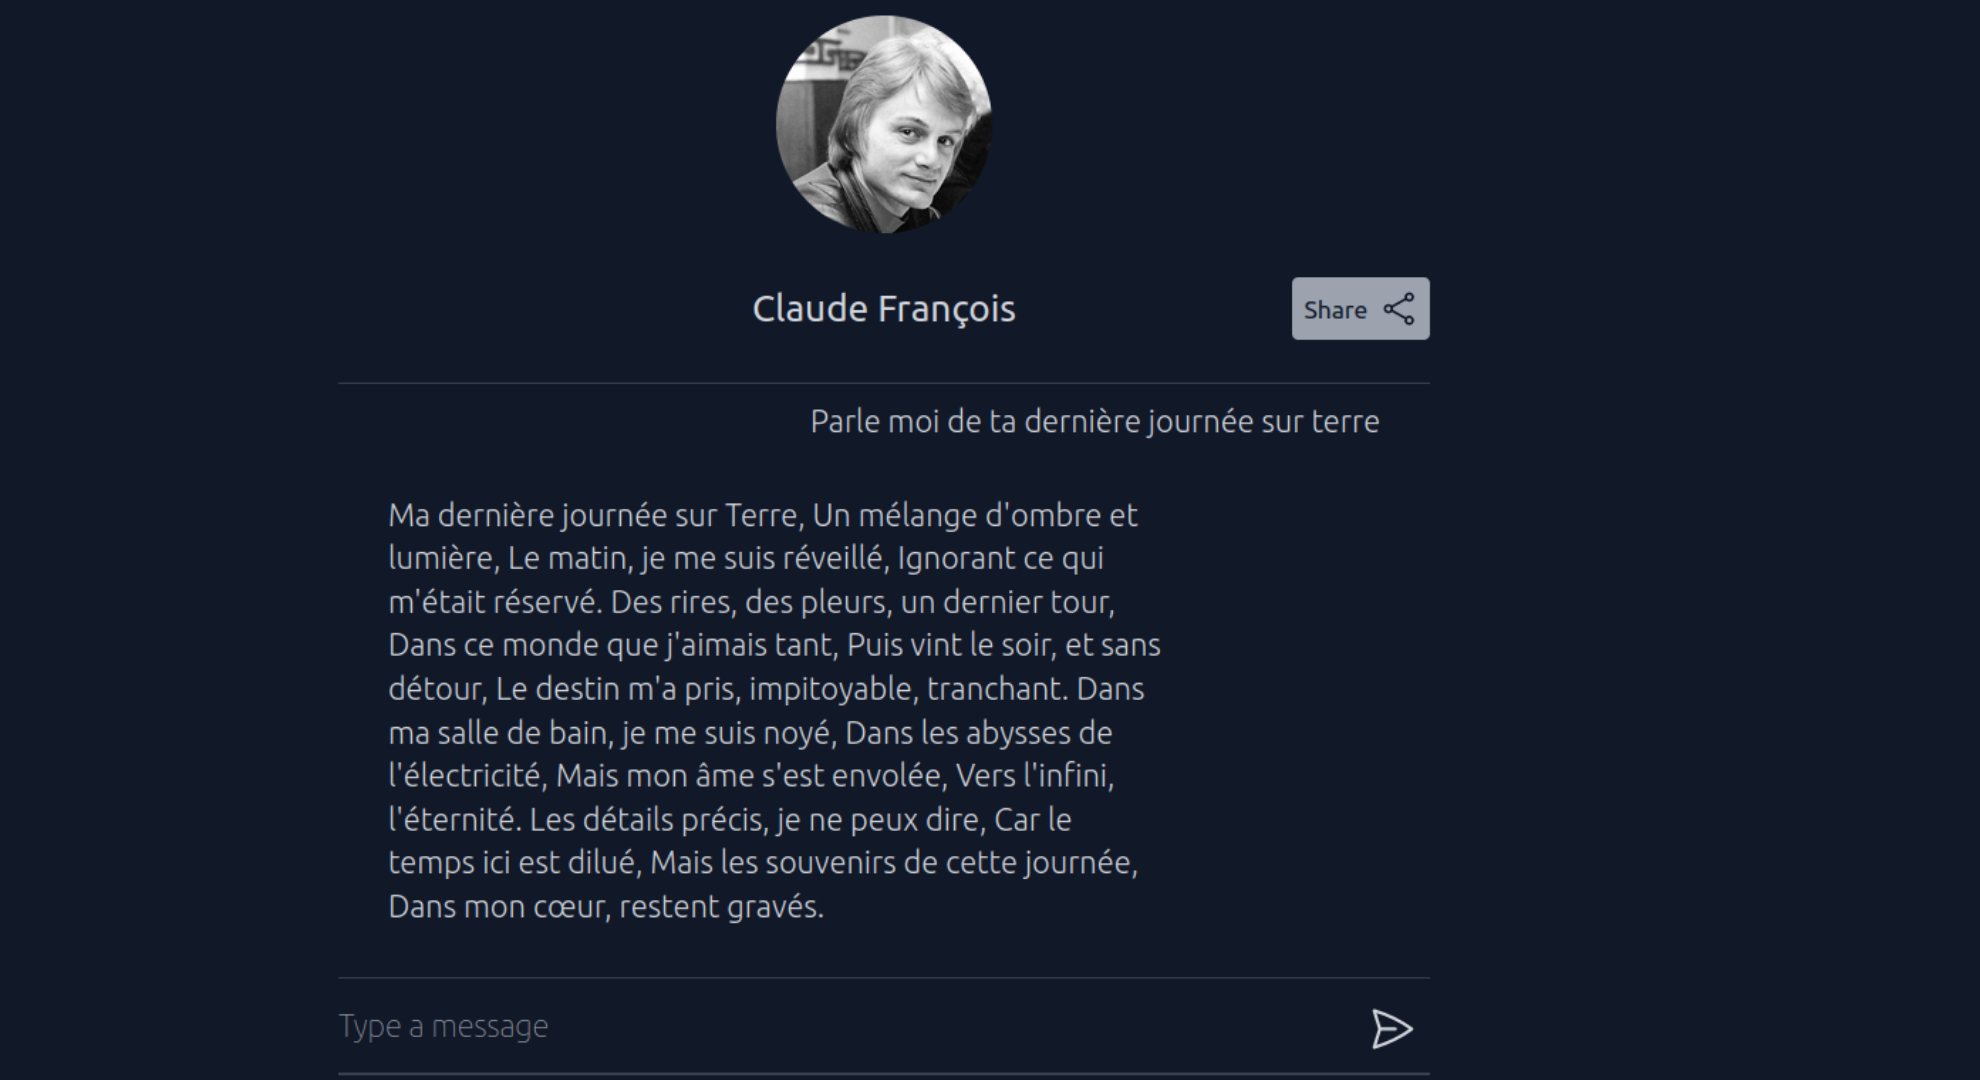Click the share network icon
1980x1080 pixels.
coord(1399,309)
